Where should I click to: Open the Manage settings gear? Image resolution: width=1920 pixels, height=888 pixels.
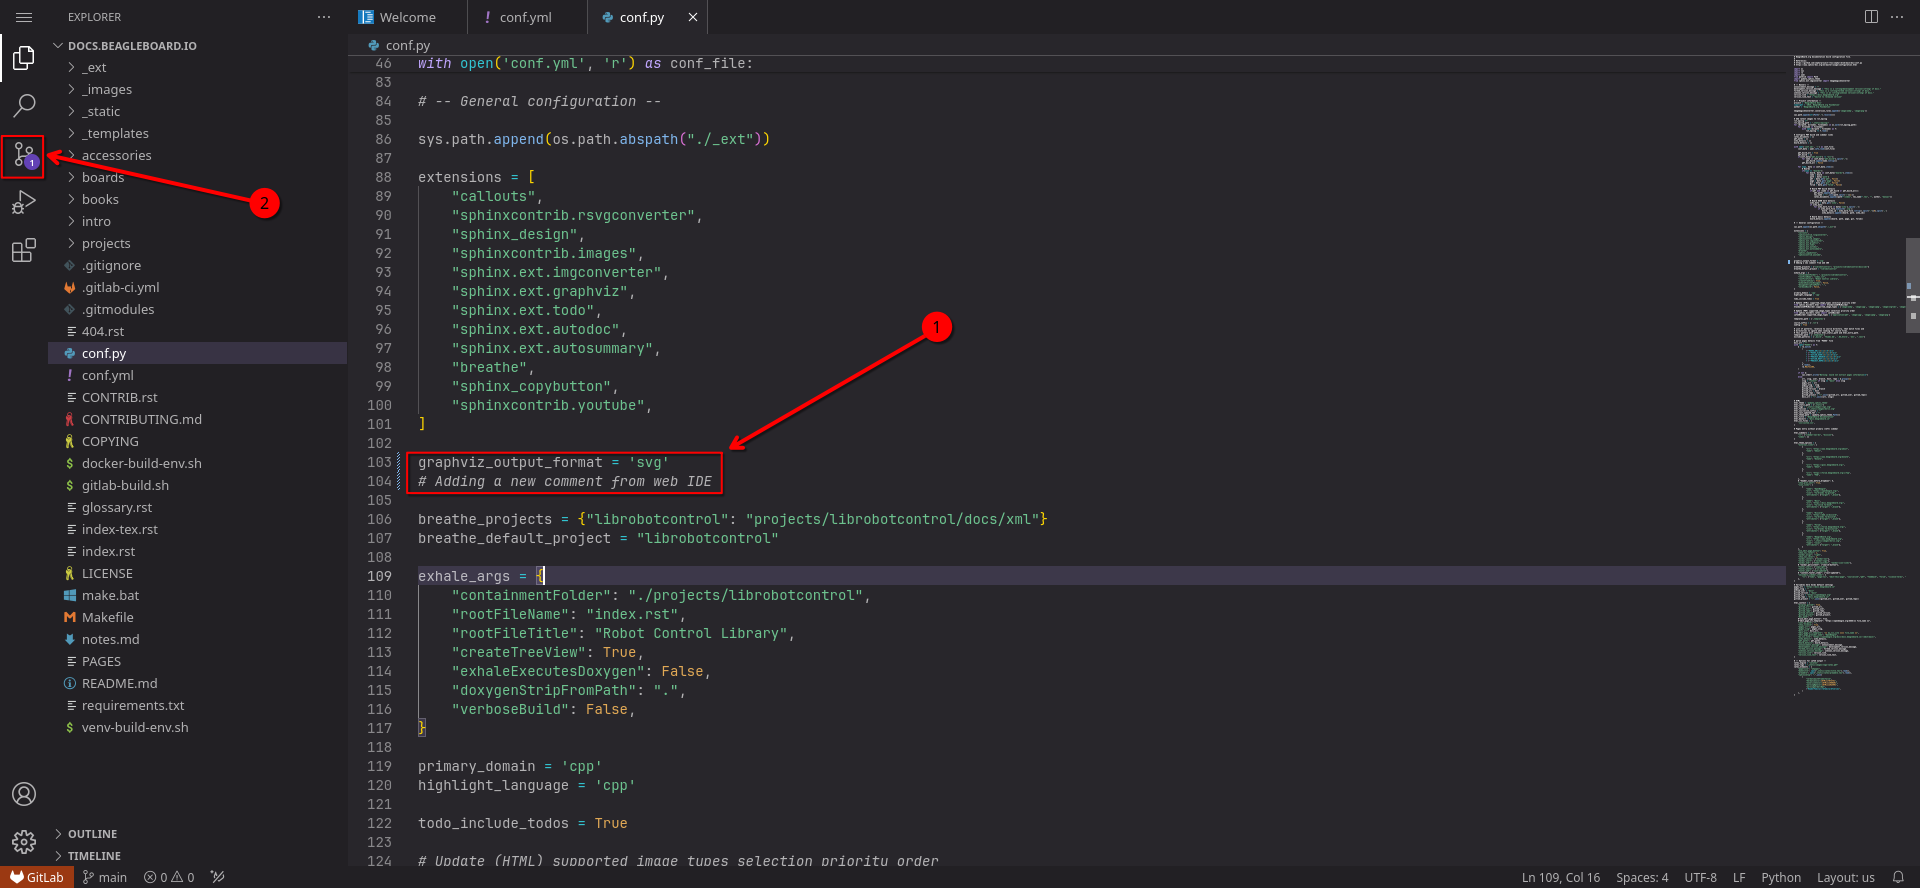pos(24,842)
